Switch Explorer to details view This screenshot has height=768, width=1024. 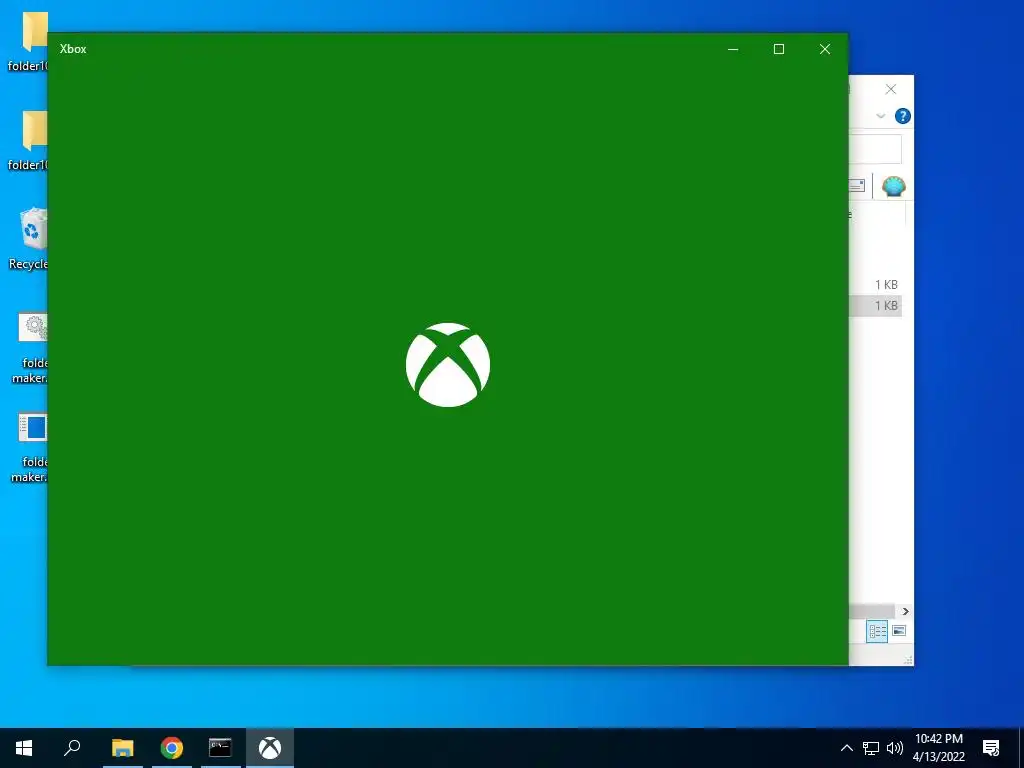[877, 631]
